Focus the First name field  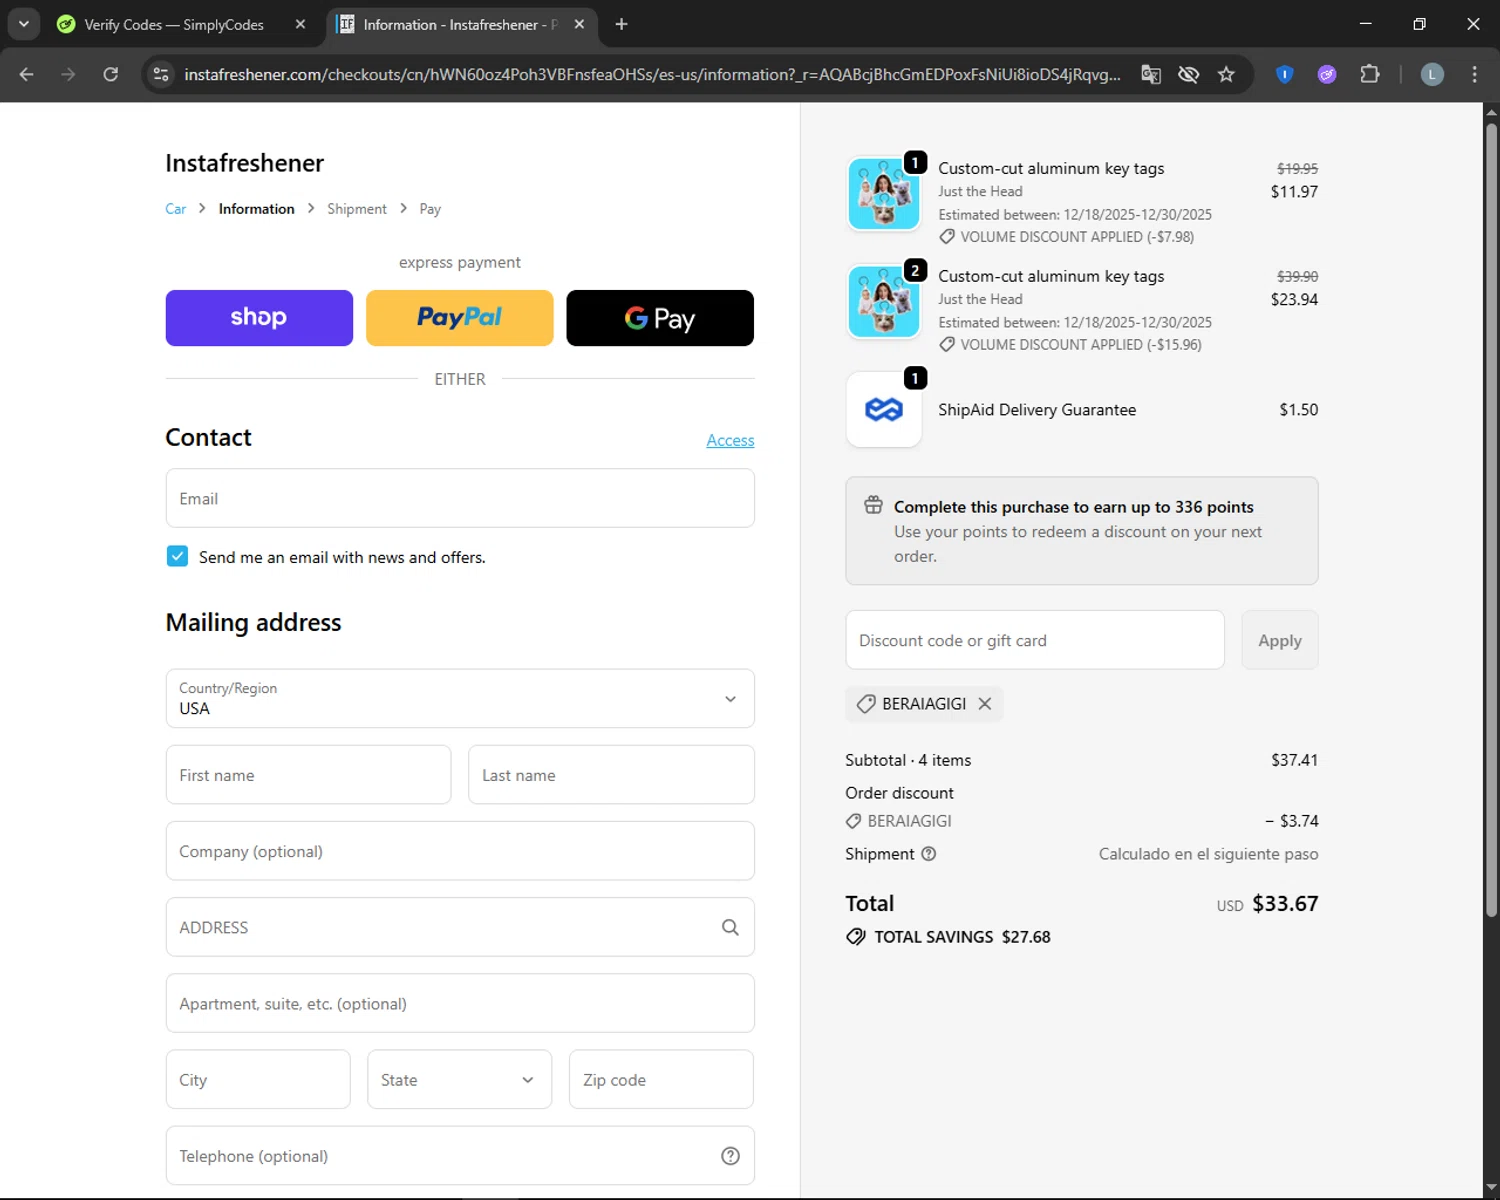(308, 775)
